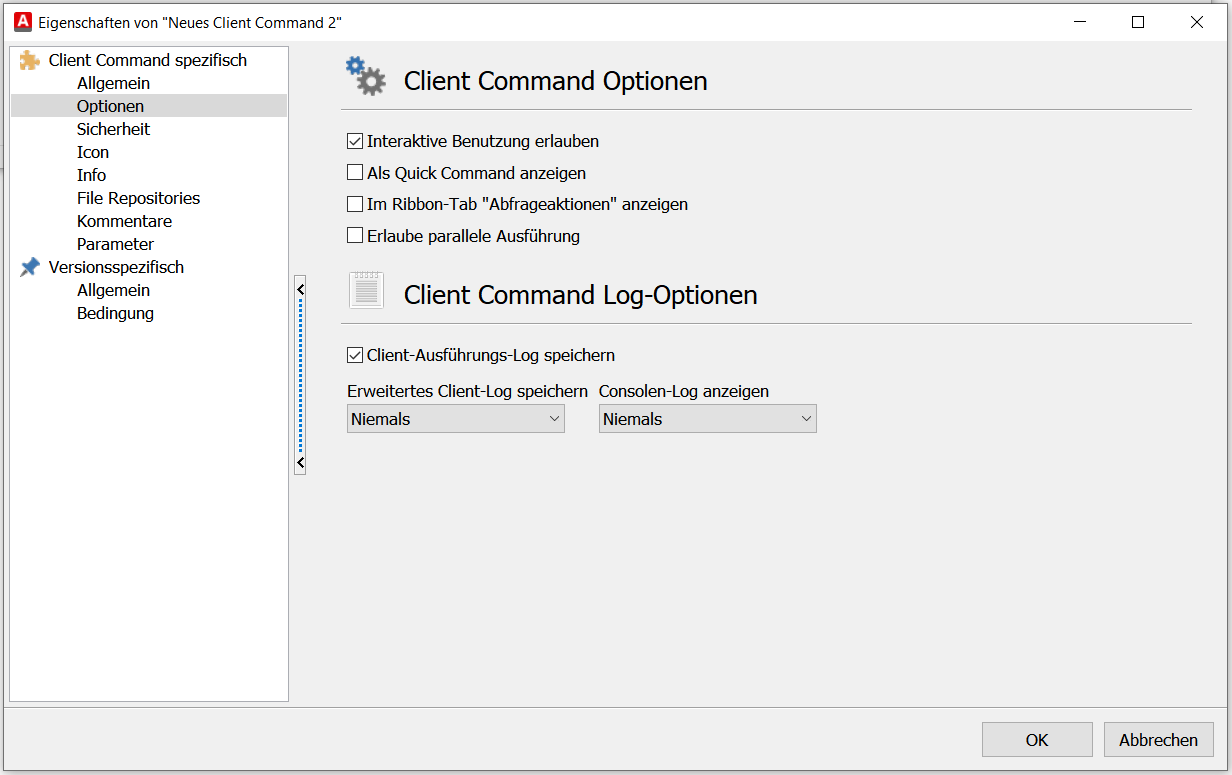Open Consolen-Log anzeigen dropdown
The width and height of the screenshot is (1232, 775).
pyautogui.click(x=708, y=419)
